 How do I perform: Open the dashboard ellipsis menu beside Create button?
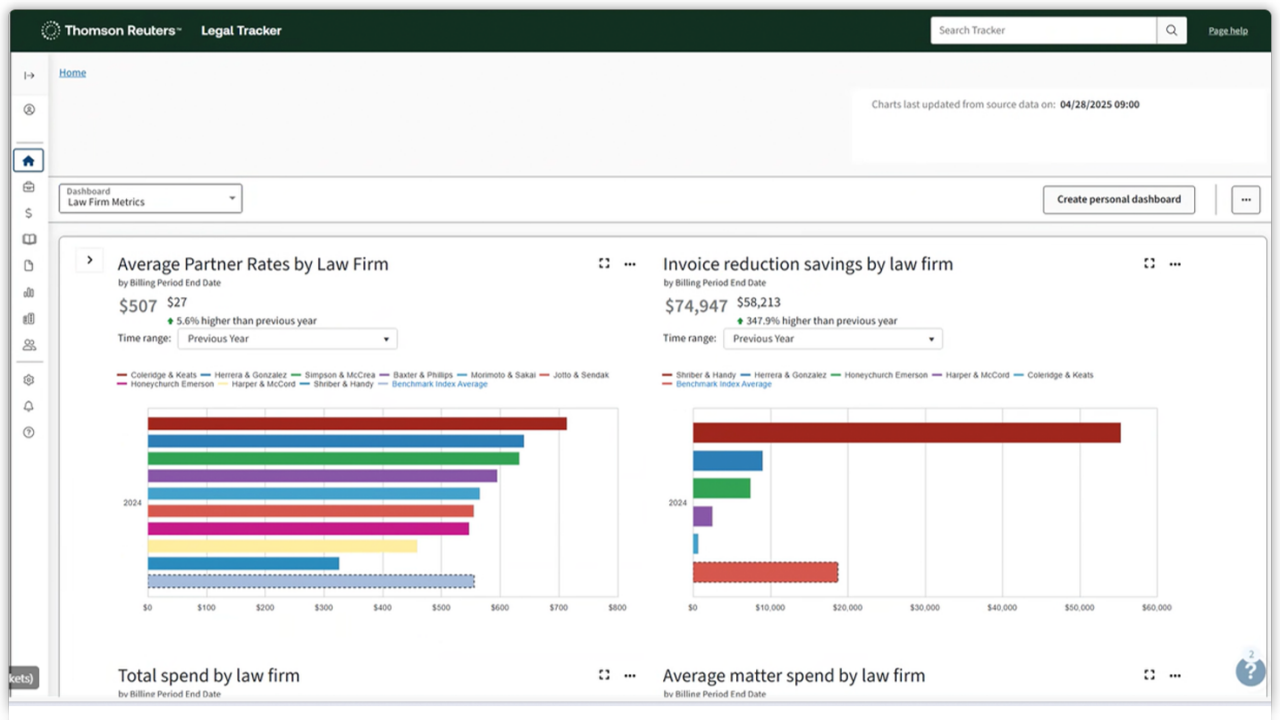[1245, 199]
